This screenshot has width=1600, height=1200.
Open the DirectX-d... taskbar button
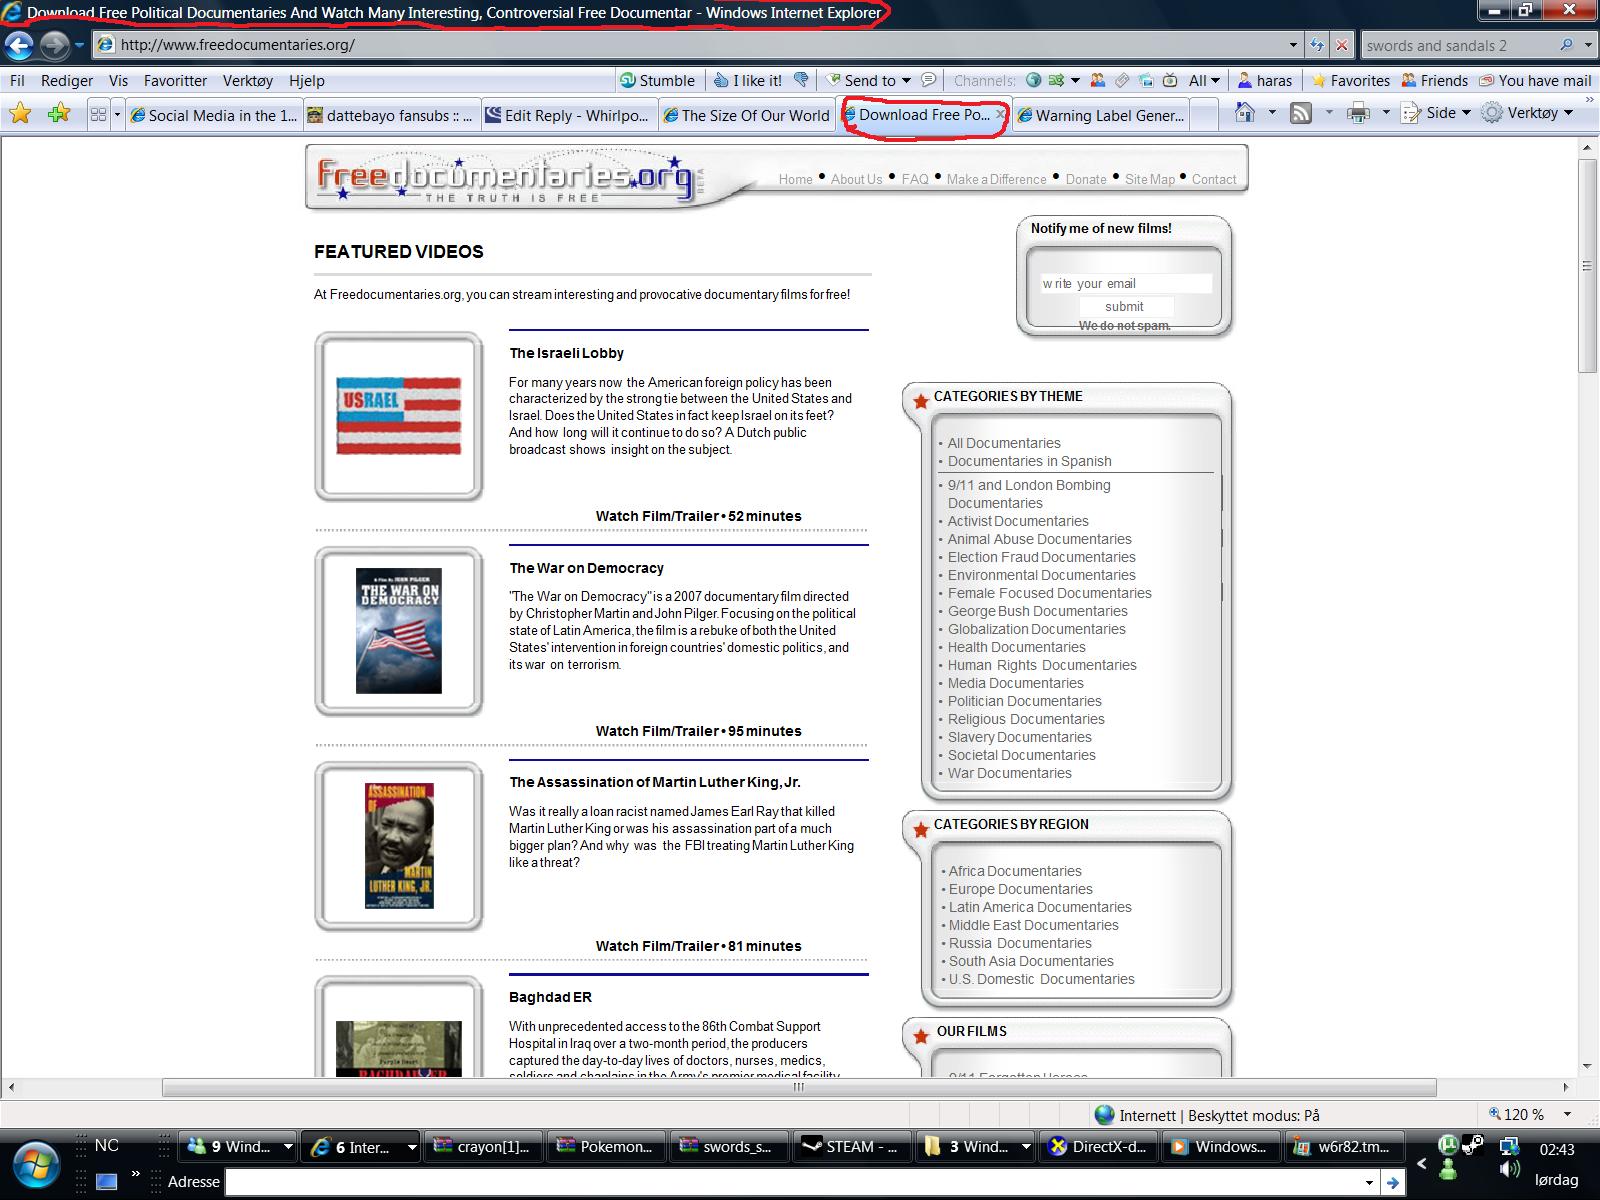coord(1098,1146)
